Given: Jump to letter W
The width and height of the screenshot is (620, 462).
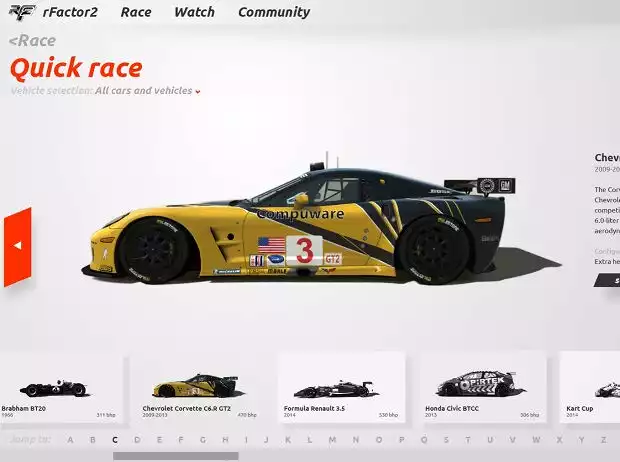Looking at the screenshot, I should (536, 440).
